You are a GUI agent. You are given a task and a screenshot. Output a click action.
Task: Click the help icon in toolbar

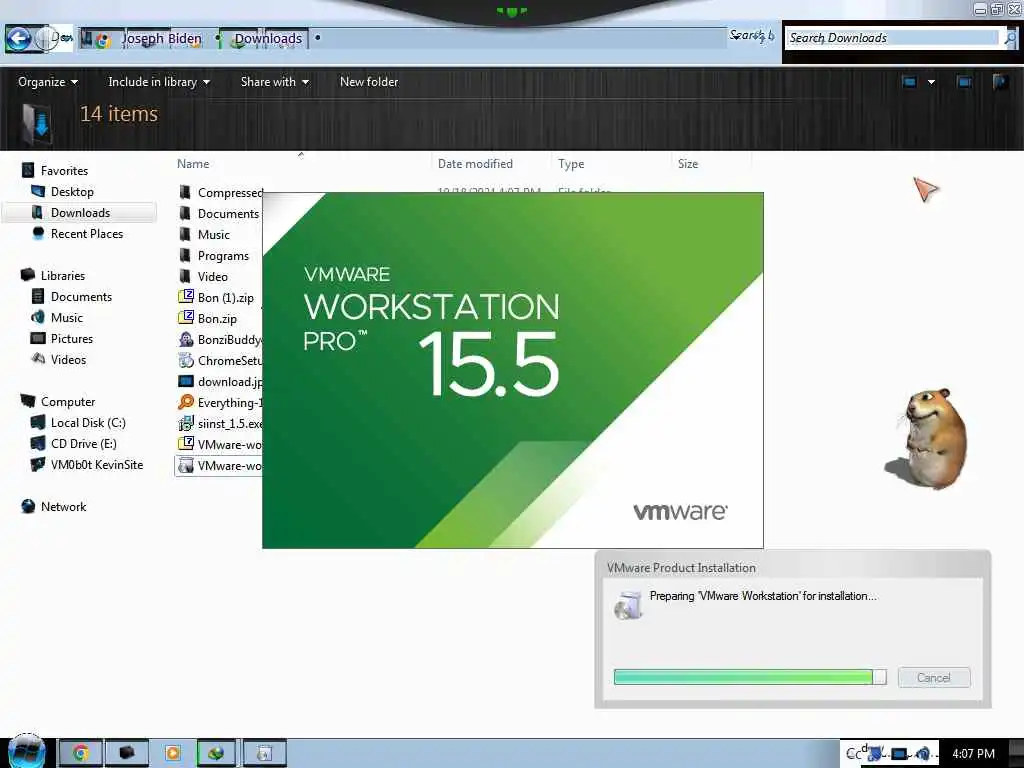[x=1000, y=82]
